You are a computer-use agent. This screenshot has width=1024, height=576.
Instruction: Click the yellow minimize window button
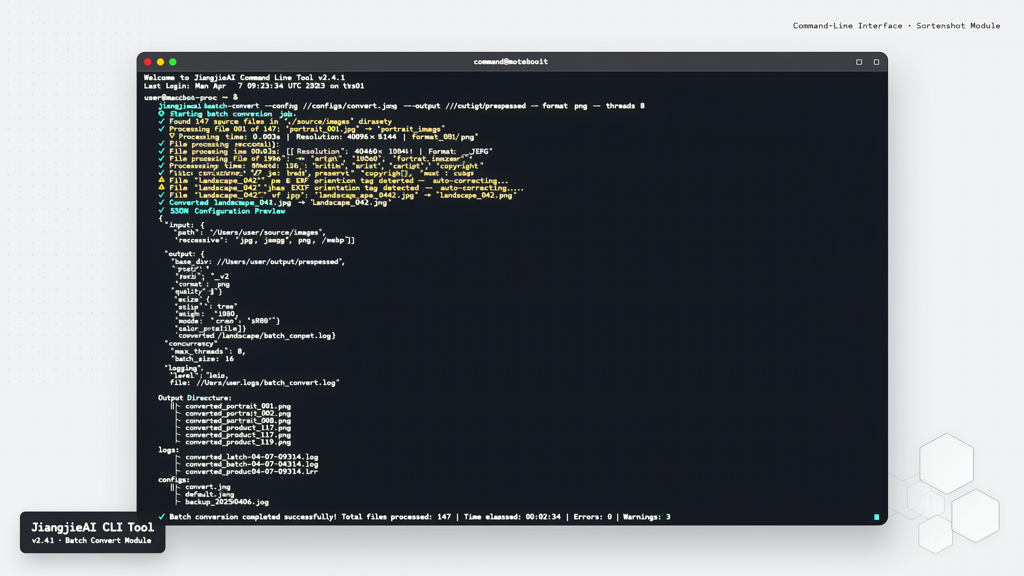tap(160, 62)
